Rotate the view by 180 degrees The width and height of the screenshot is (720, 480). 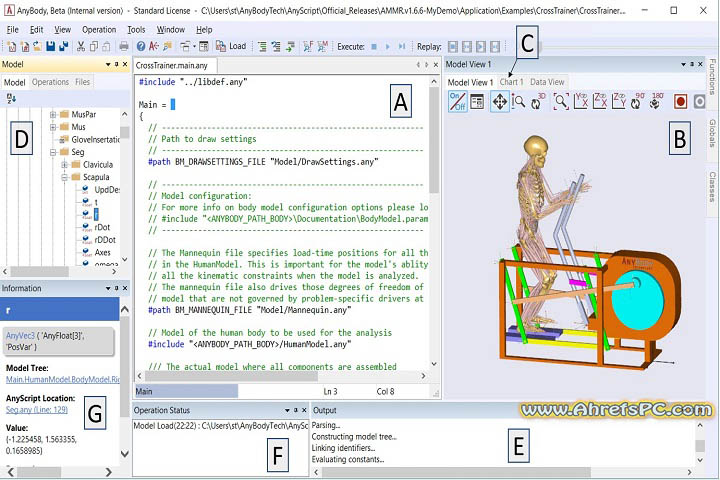656,102
